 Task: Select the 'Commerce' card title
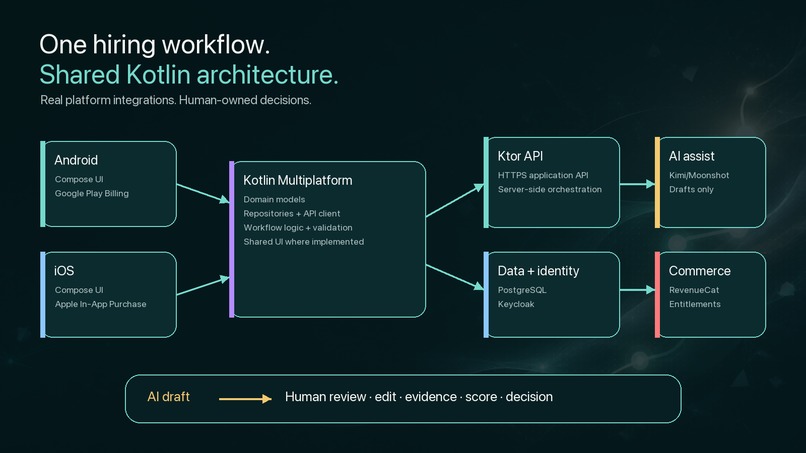point(699,271)
